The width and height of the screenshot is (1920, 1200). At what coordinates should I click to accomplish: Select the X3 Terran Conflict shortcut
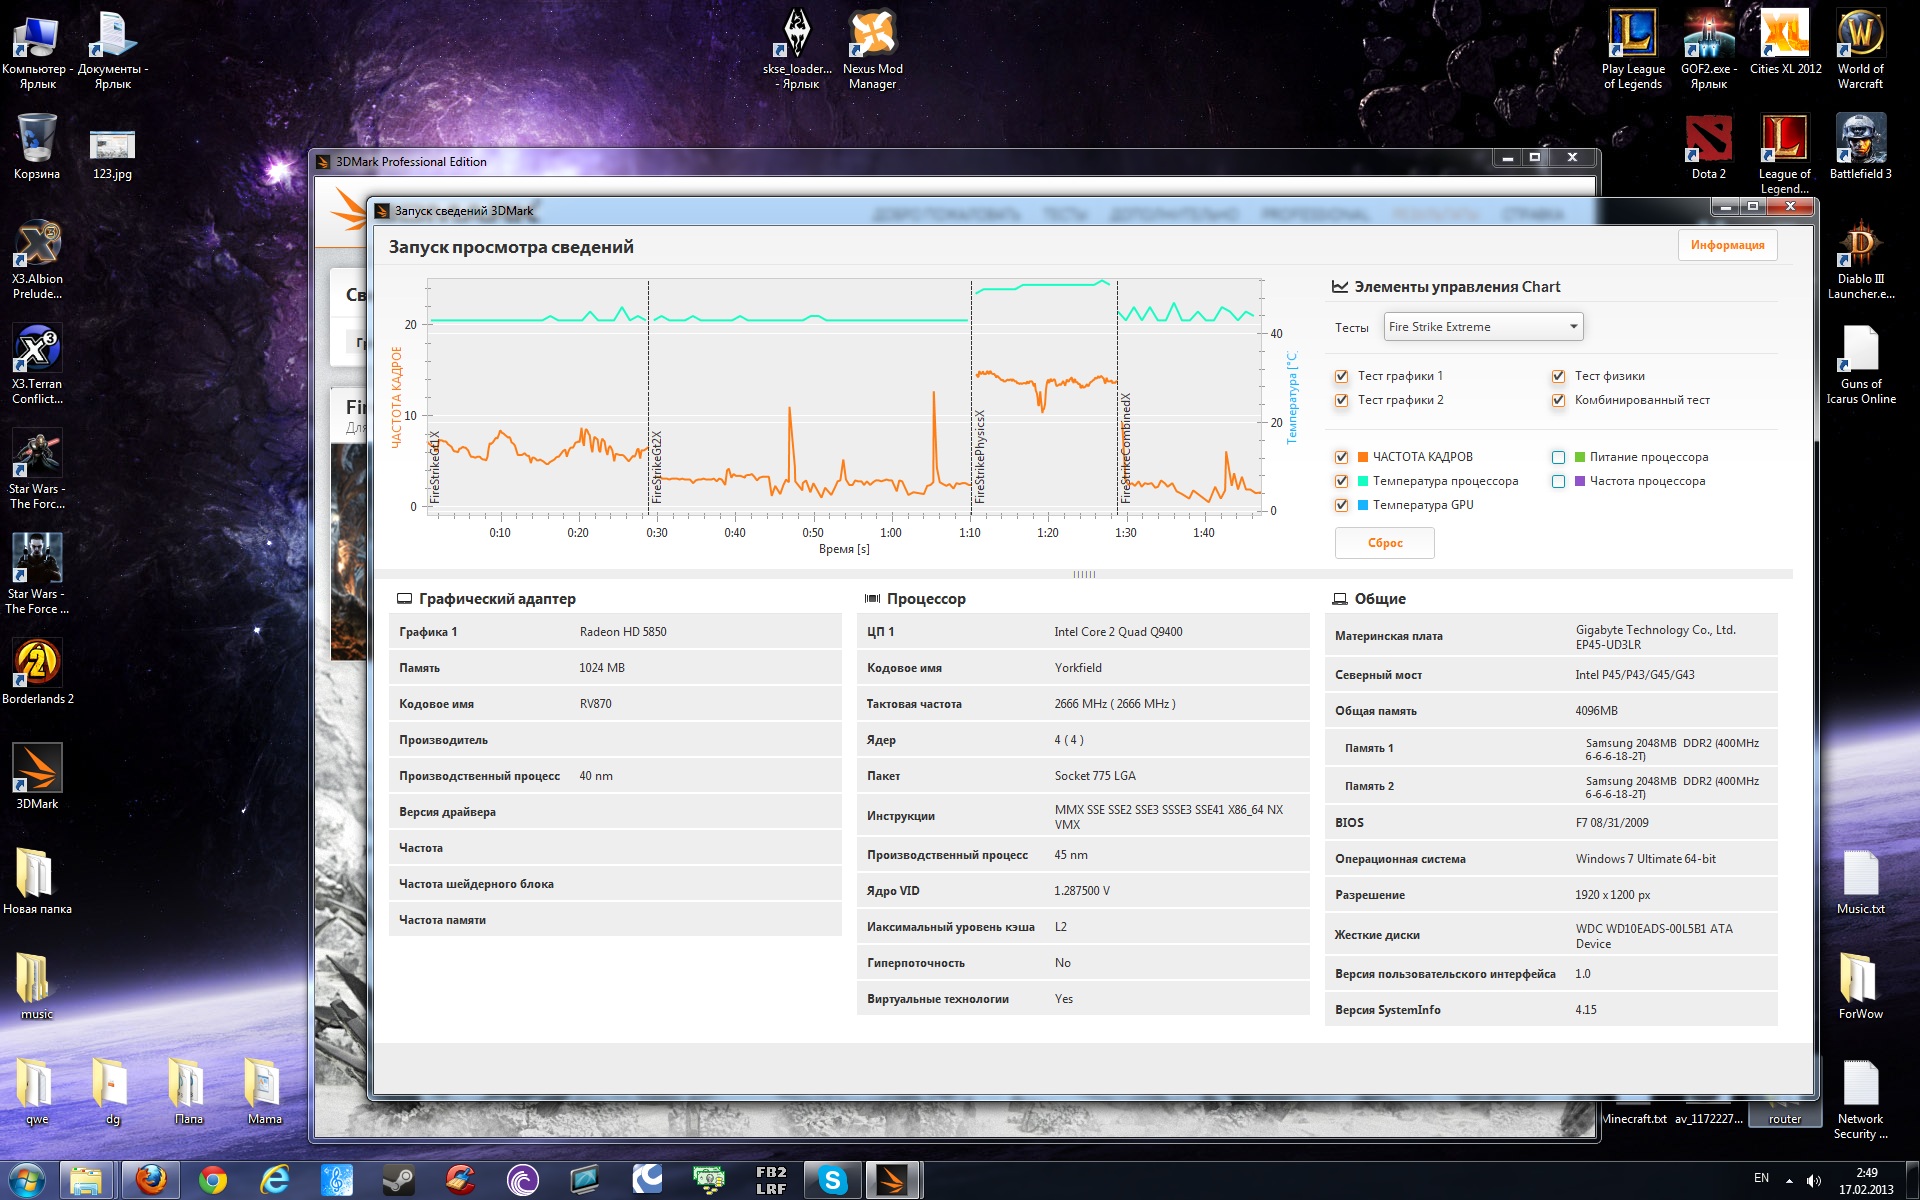(x=37, y=365)
